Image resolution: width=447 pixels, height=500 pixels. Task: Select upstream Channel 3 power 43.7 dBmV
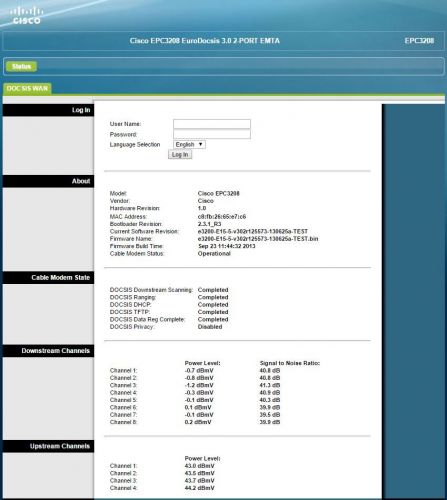[x=200, y=481]
